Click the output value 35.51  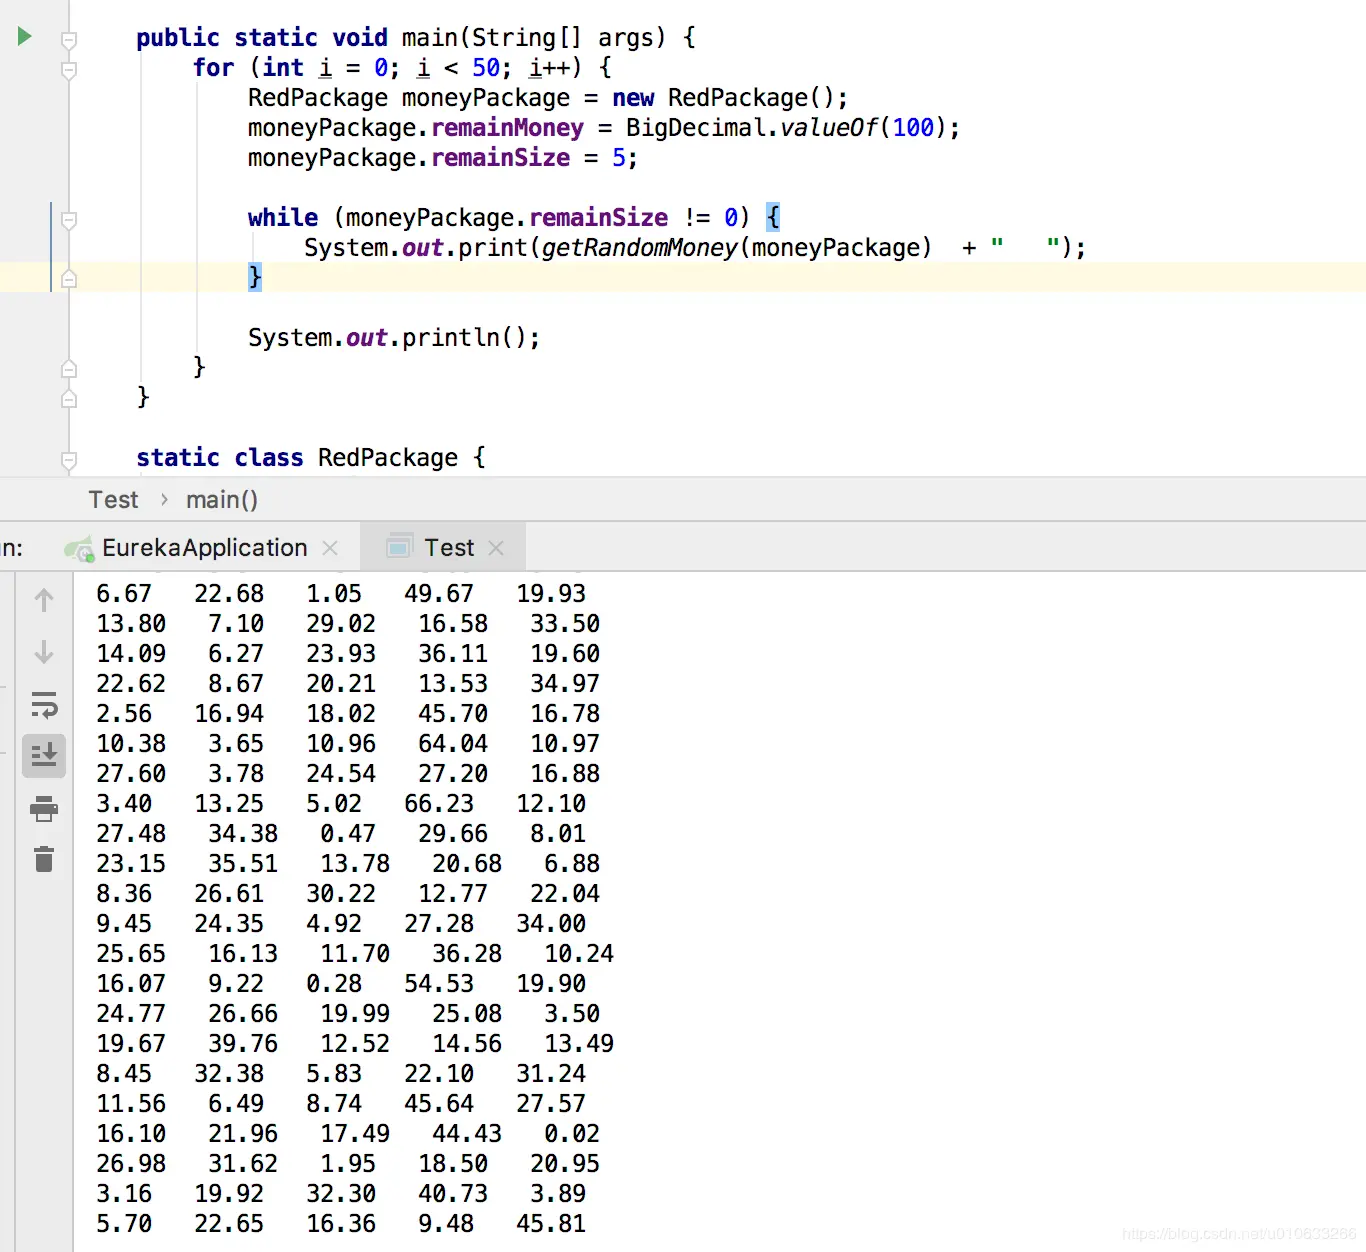(x=243, y=864)
